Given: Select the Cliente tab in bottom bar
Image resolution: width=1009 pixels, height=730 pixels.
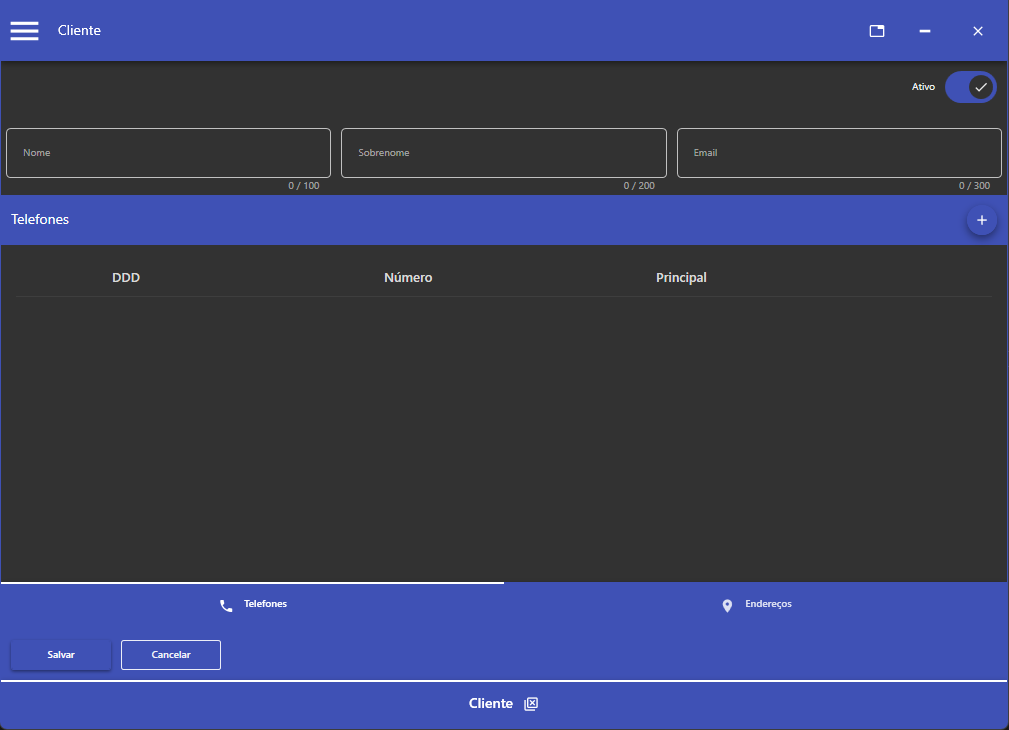Looking at the screenshot, I should (490, 704).
